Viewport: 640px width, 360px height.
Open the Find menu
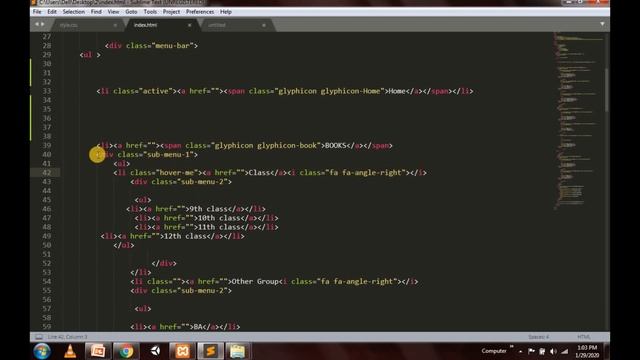[x=96, y=12]
